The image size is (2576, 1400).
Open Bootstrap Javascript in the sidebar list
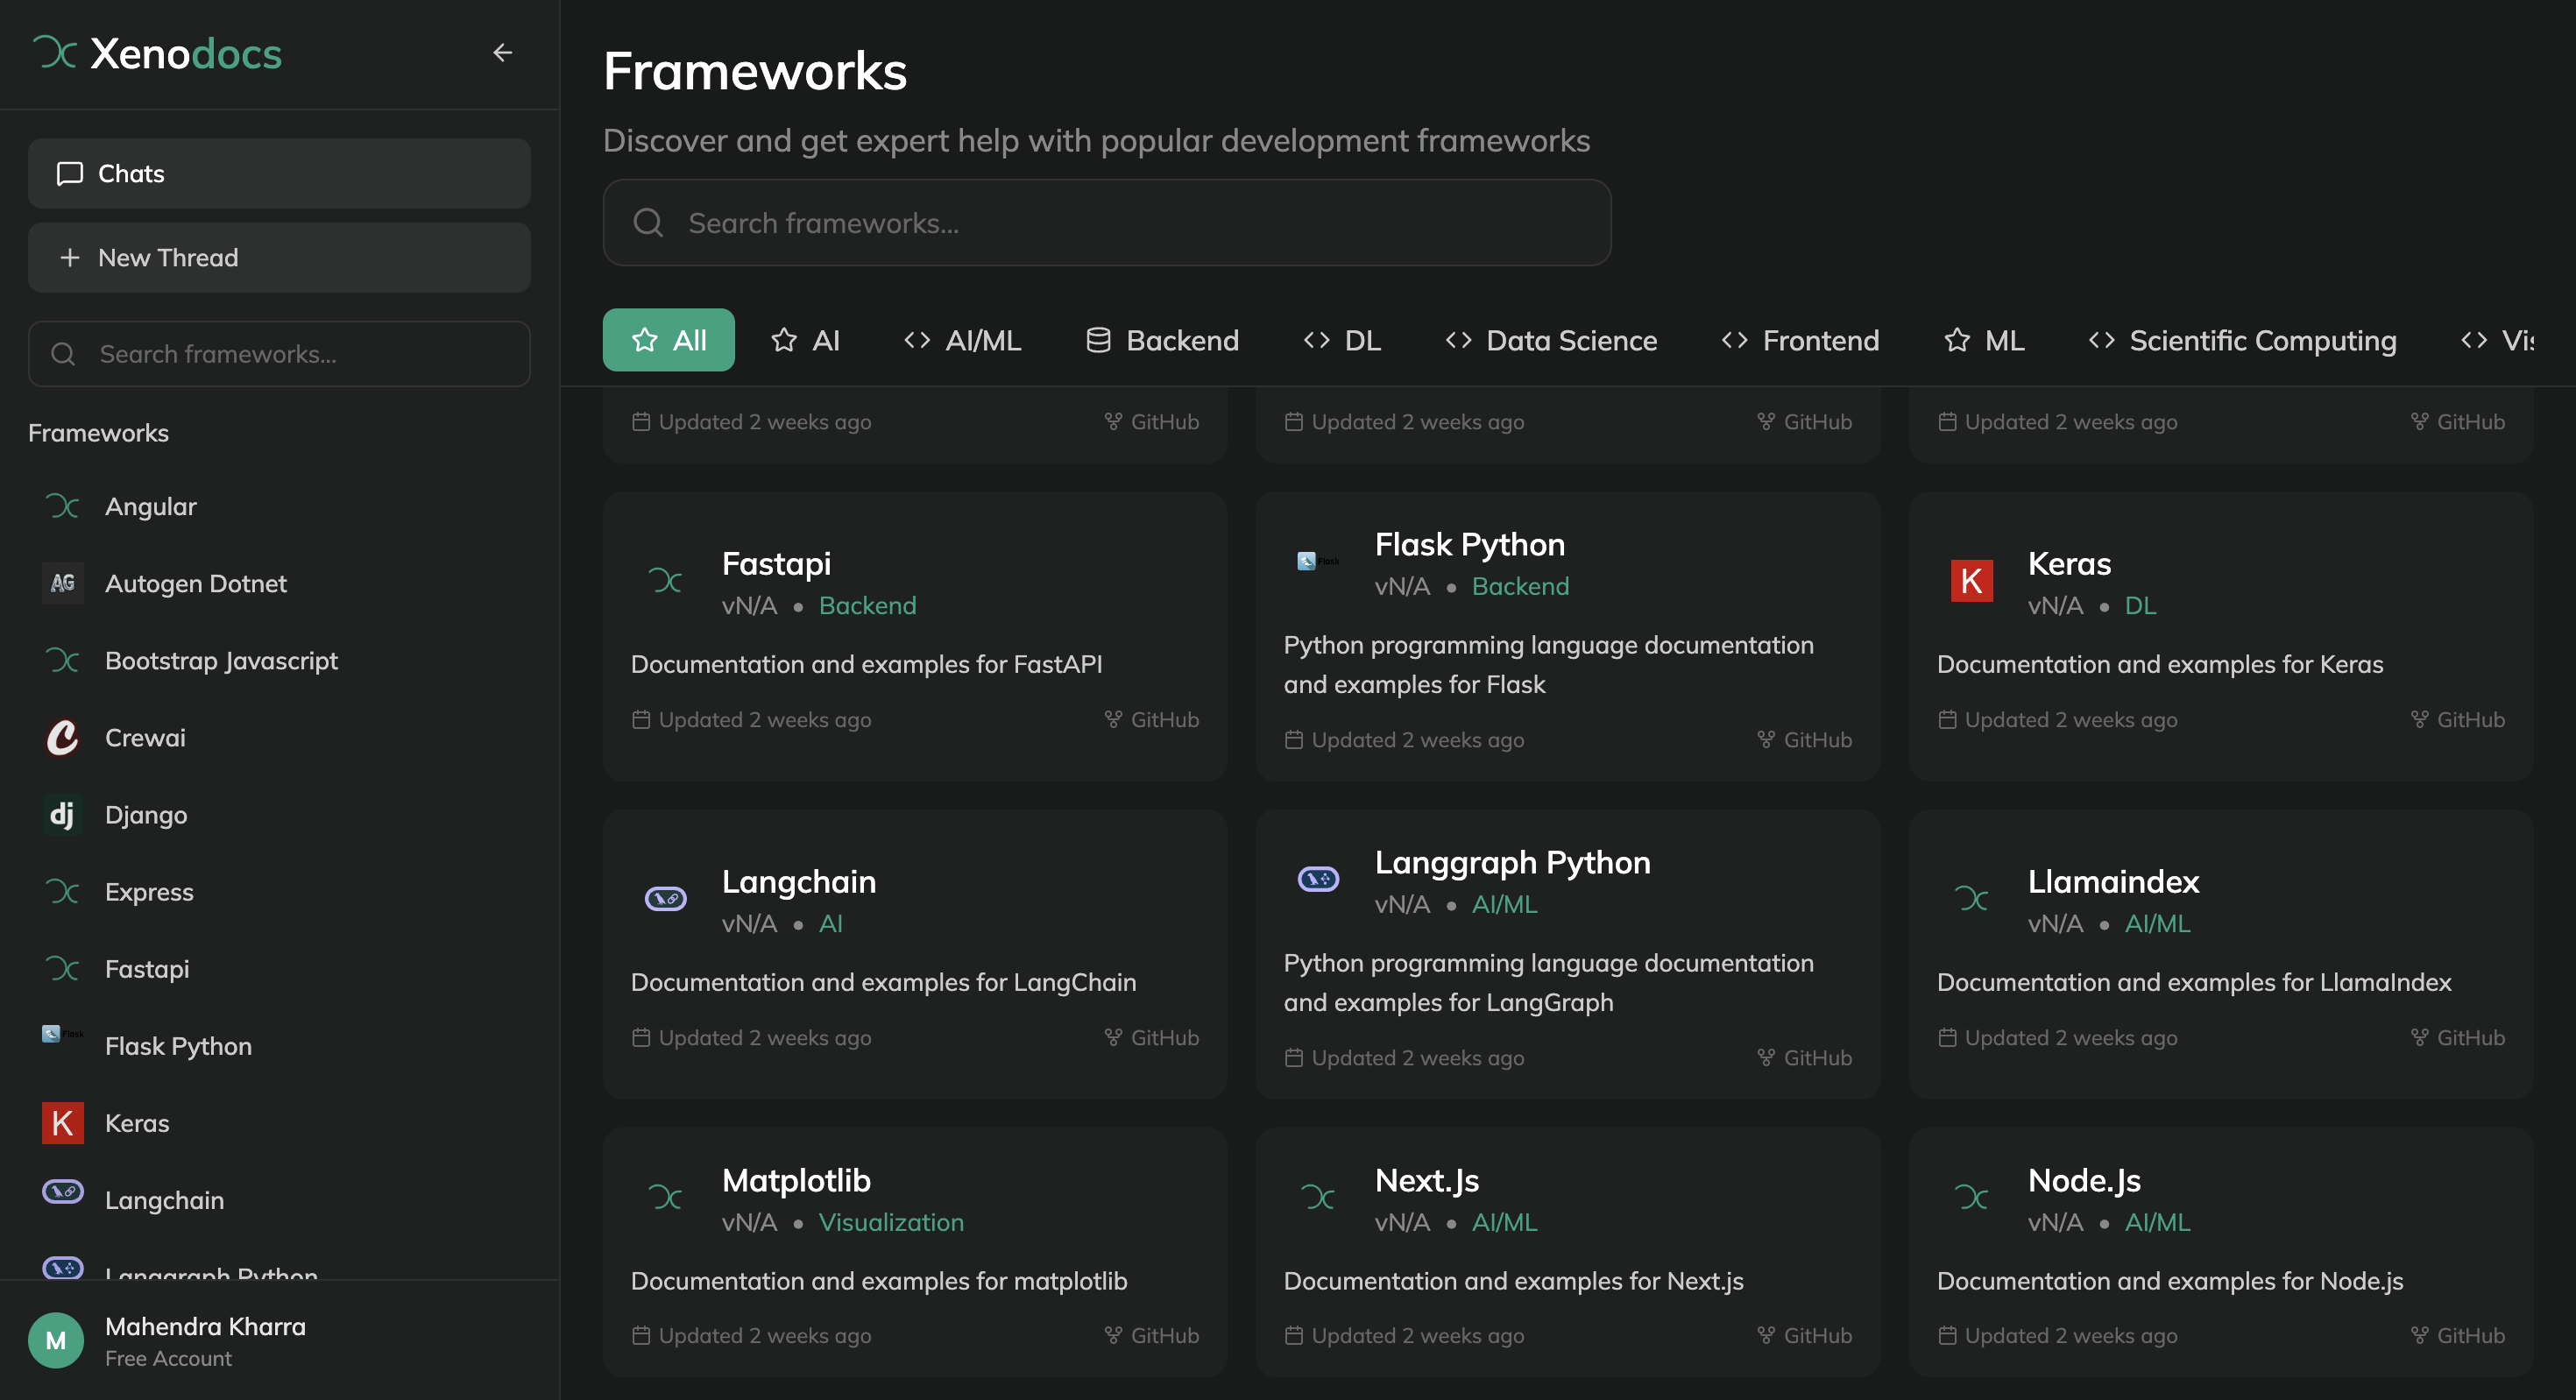click(221, 660)
